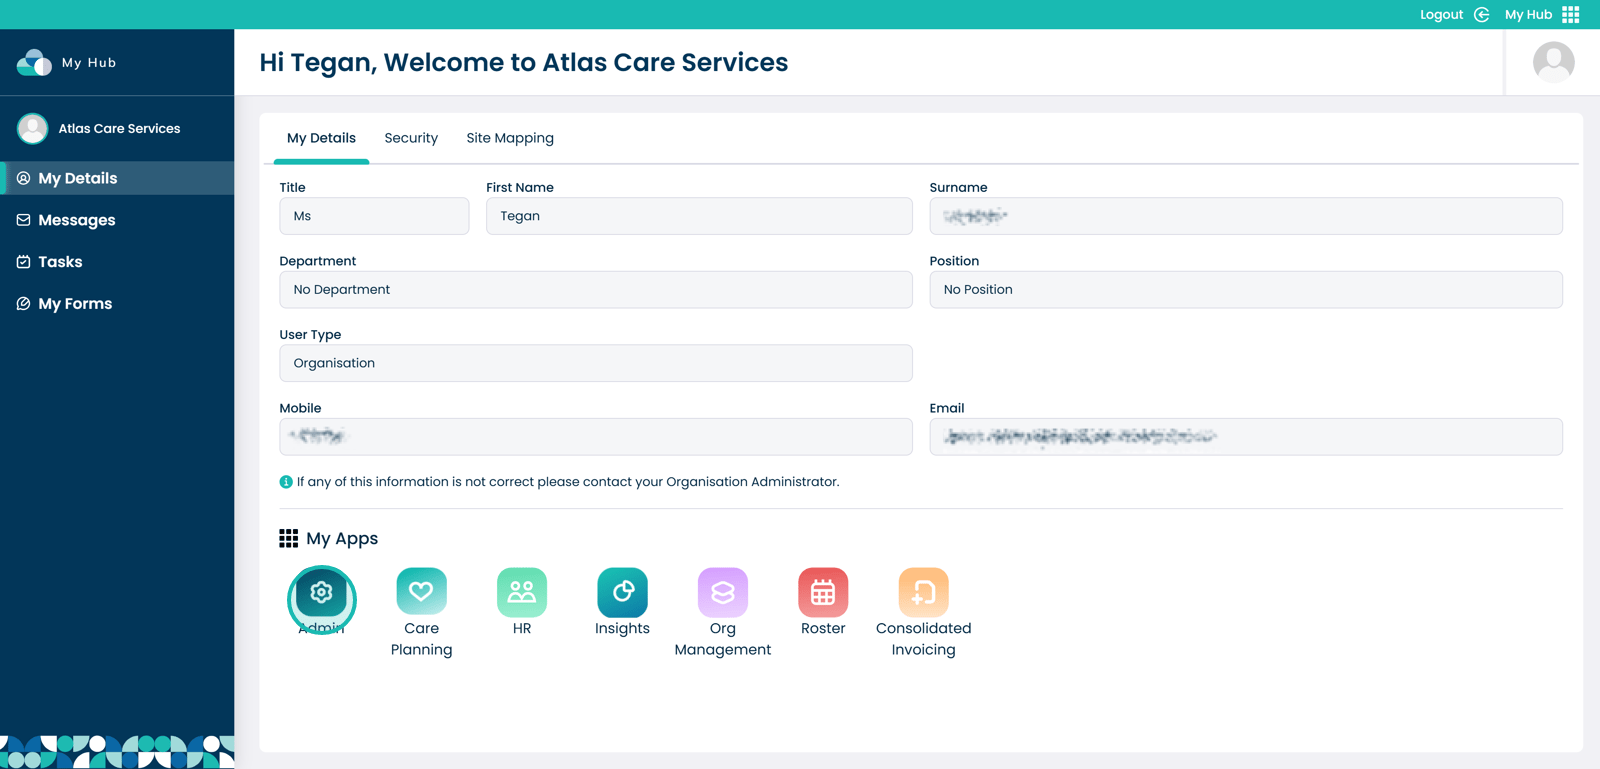Click the My Hub grid icon
The width and height of the screenshot is (1600, 769).
1570,14
